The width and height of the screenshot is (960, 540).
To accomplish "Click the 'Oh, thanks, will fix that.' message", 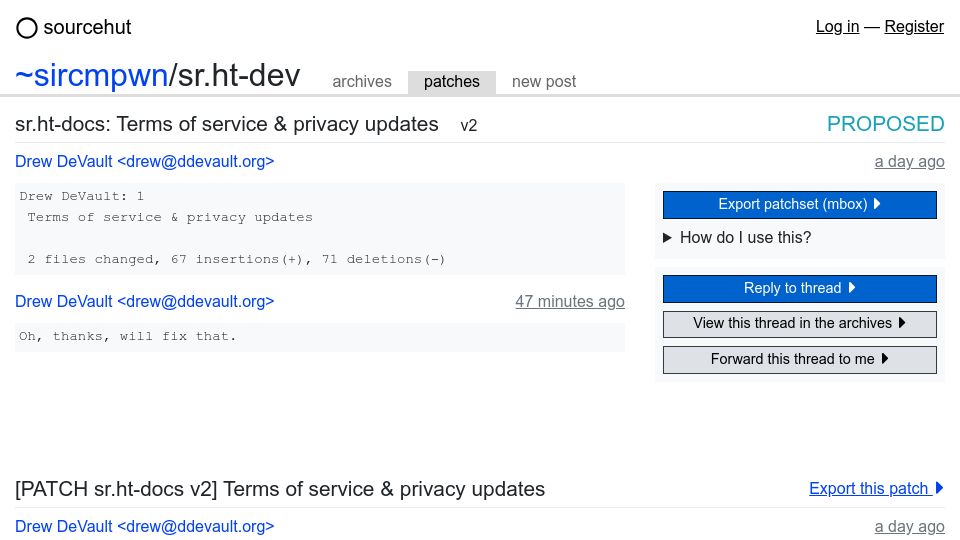I will coord(127,336).
